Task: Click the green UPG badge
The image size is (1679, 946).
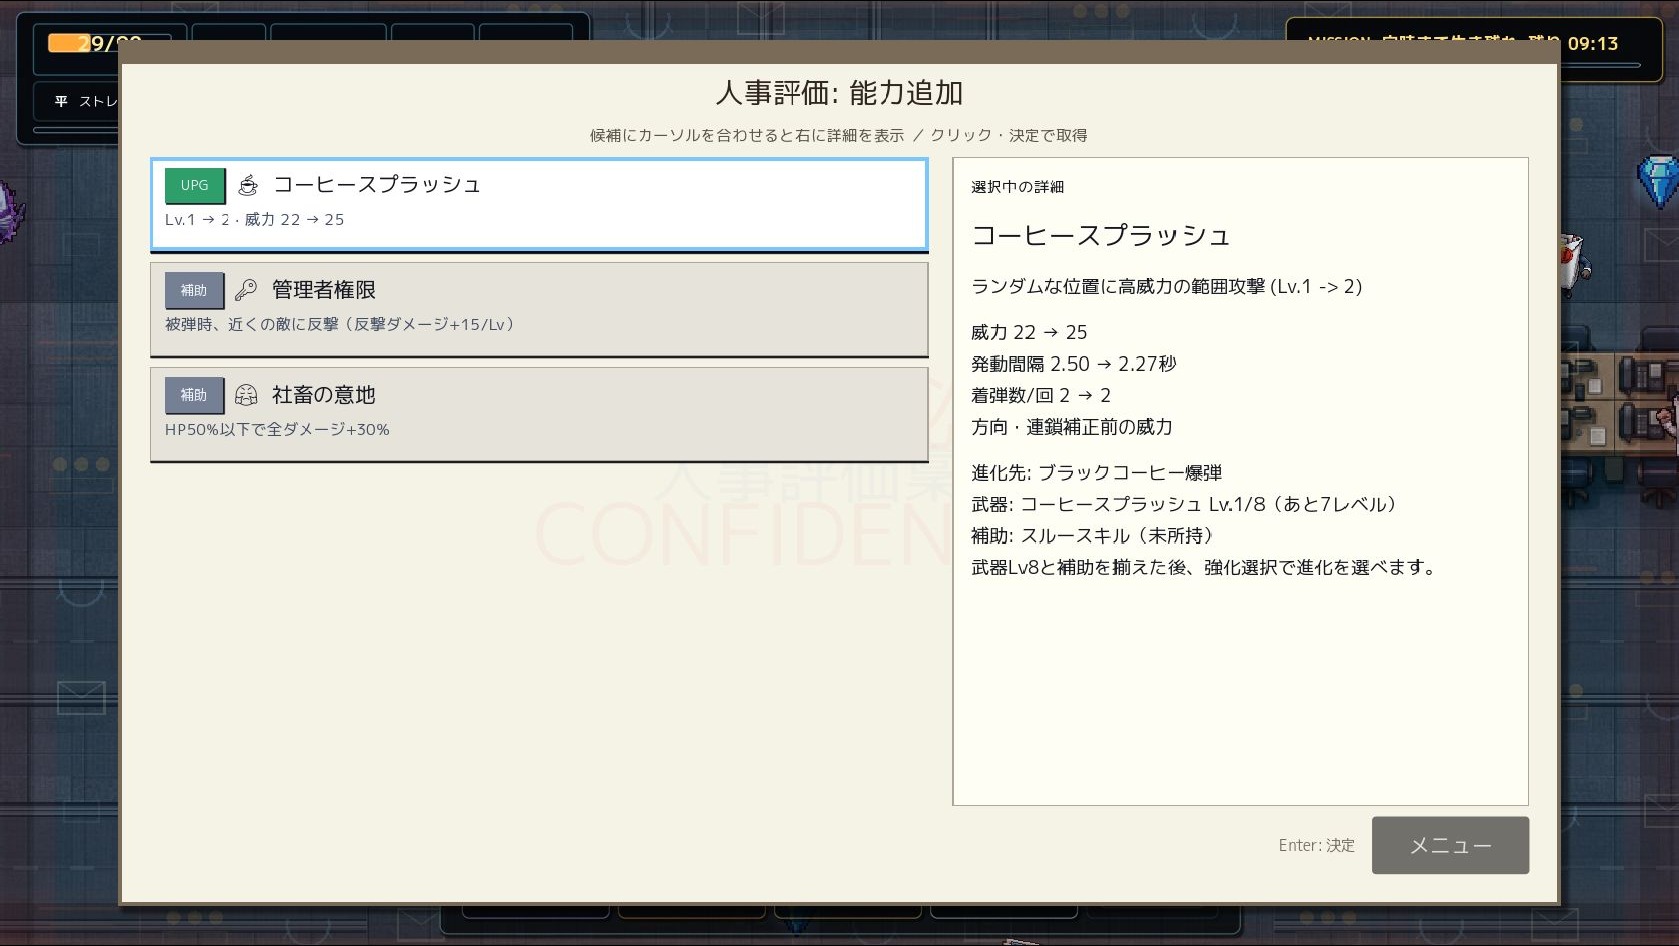Action: pyautogui.click(x=195, y=185)
